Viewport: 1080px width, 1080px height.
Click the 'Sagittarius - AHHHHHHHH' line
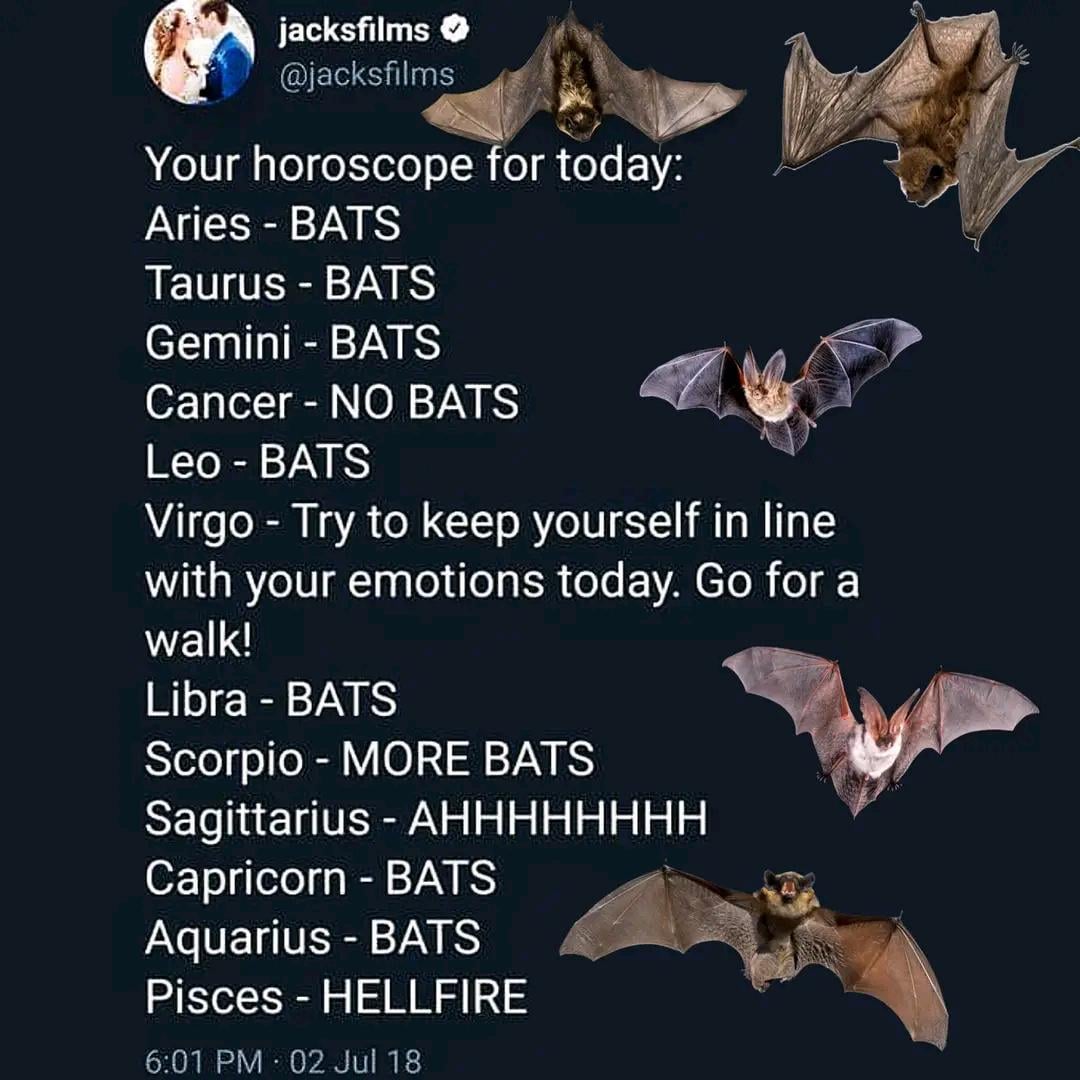pyautogui.click(x=426, y=819)
